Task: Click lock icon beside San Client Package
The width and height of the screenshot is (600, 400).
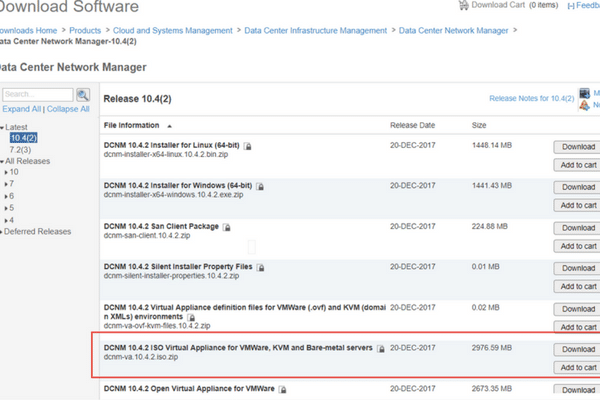Action: (227, 227)
